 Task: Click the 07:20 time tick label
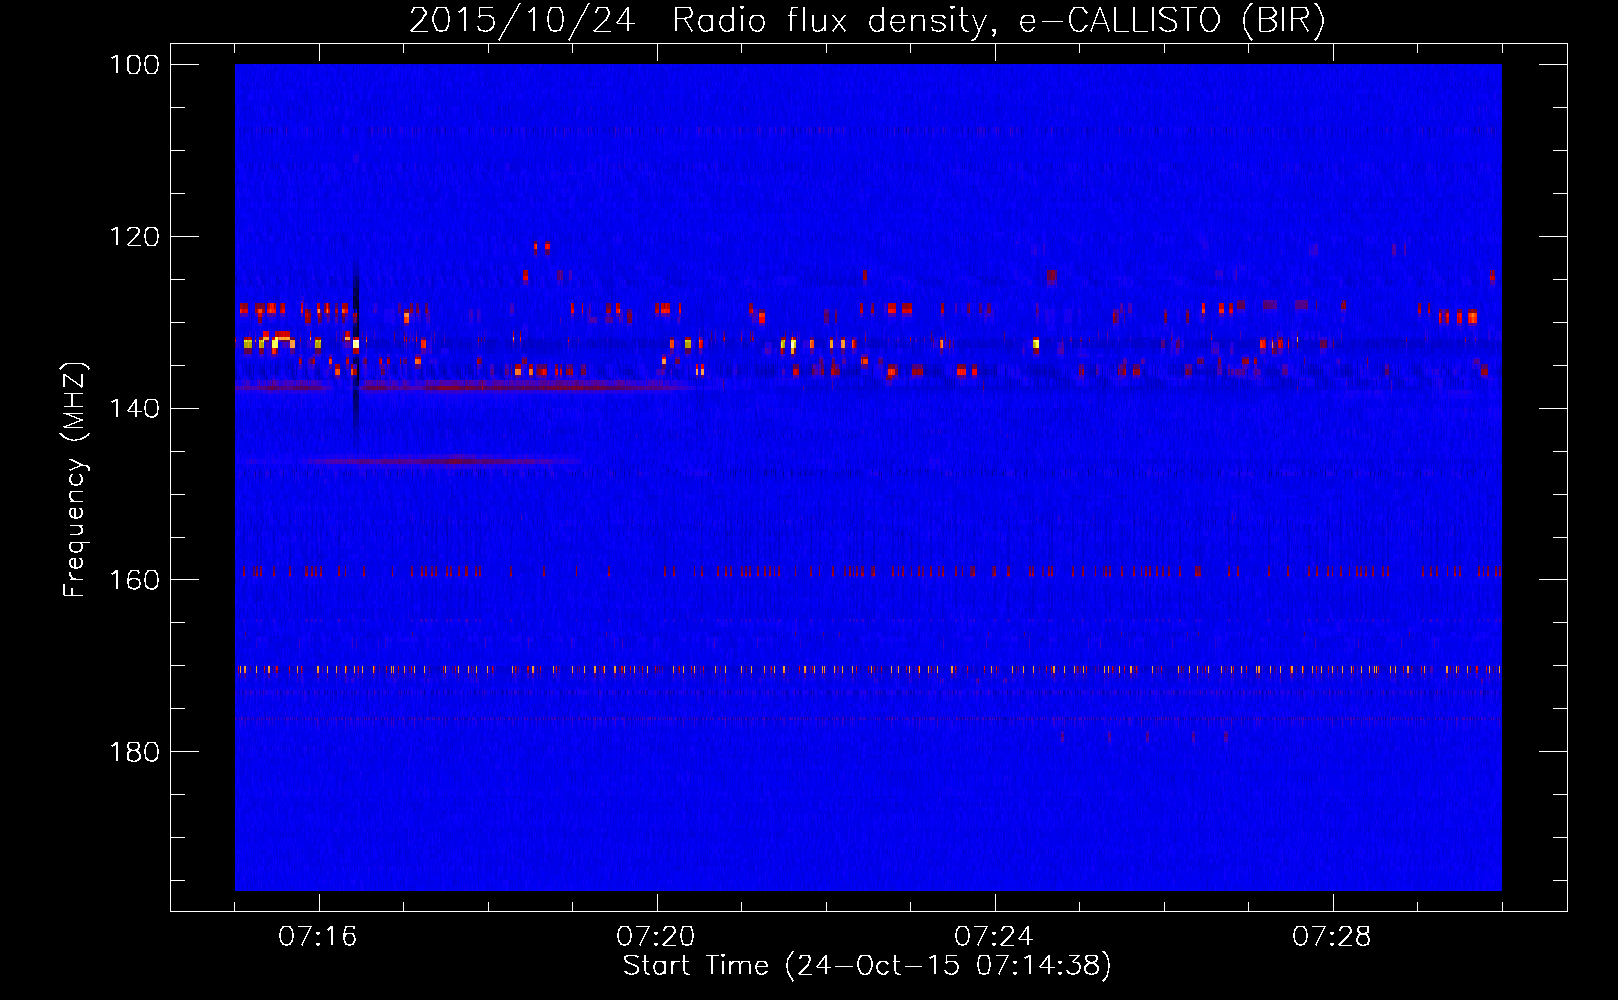pos(656,937)
